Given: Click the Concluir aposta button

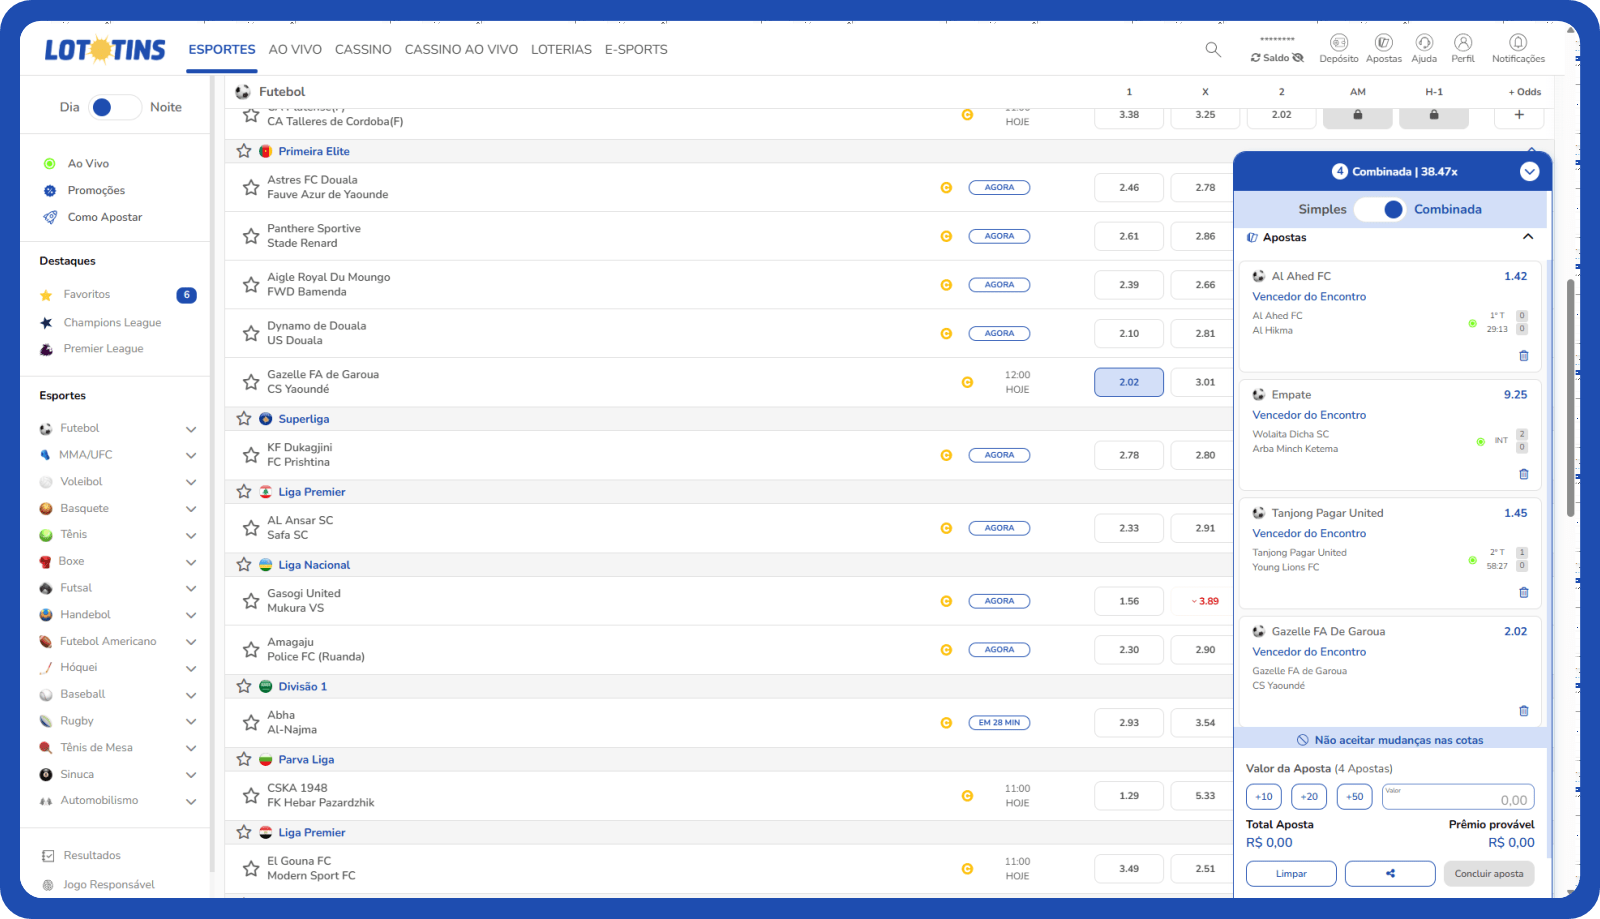Looking at the screenshot, I should point(1489,874).
